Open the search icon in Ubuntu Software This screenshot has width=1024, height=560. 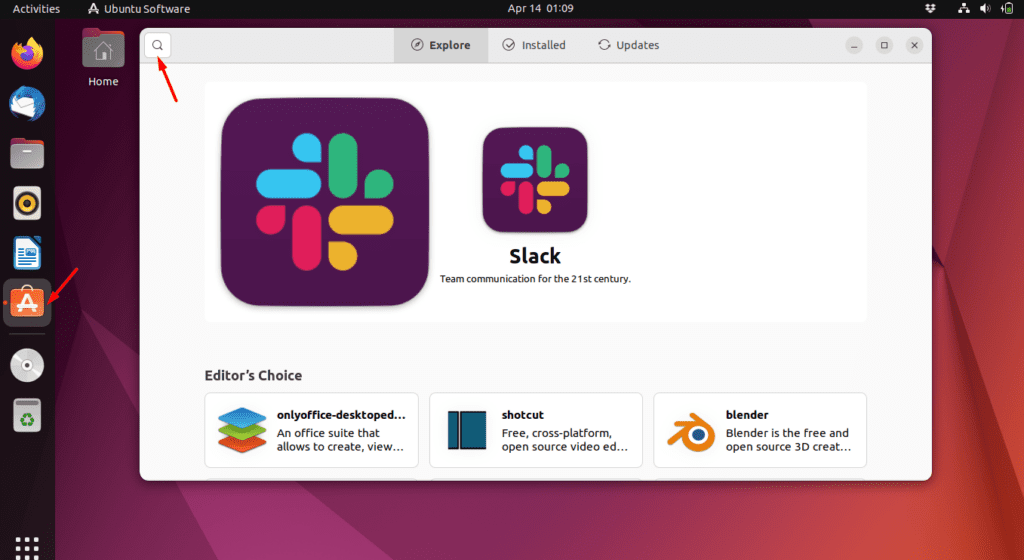pos(158,45)
